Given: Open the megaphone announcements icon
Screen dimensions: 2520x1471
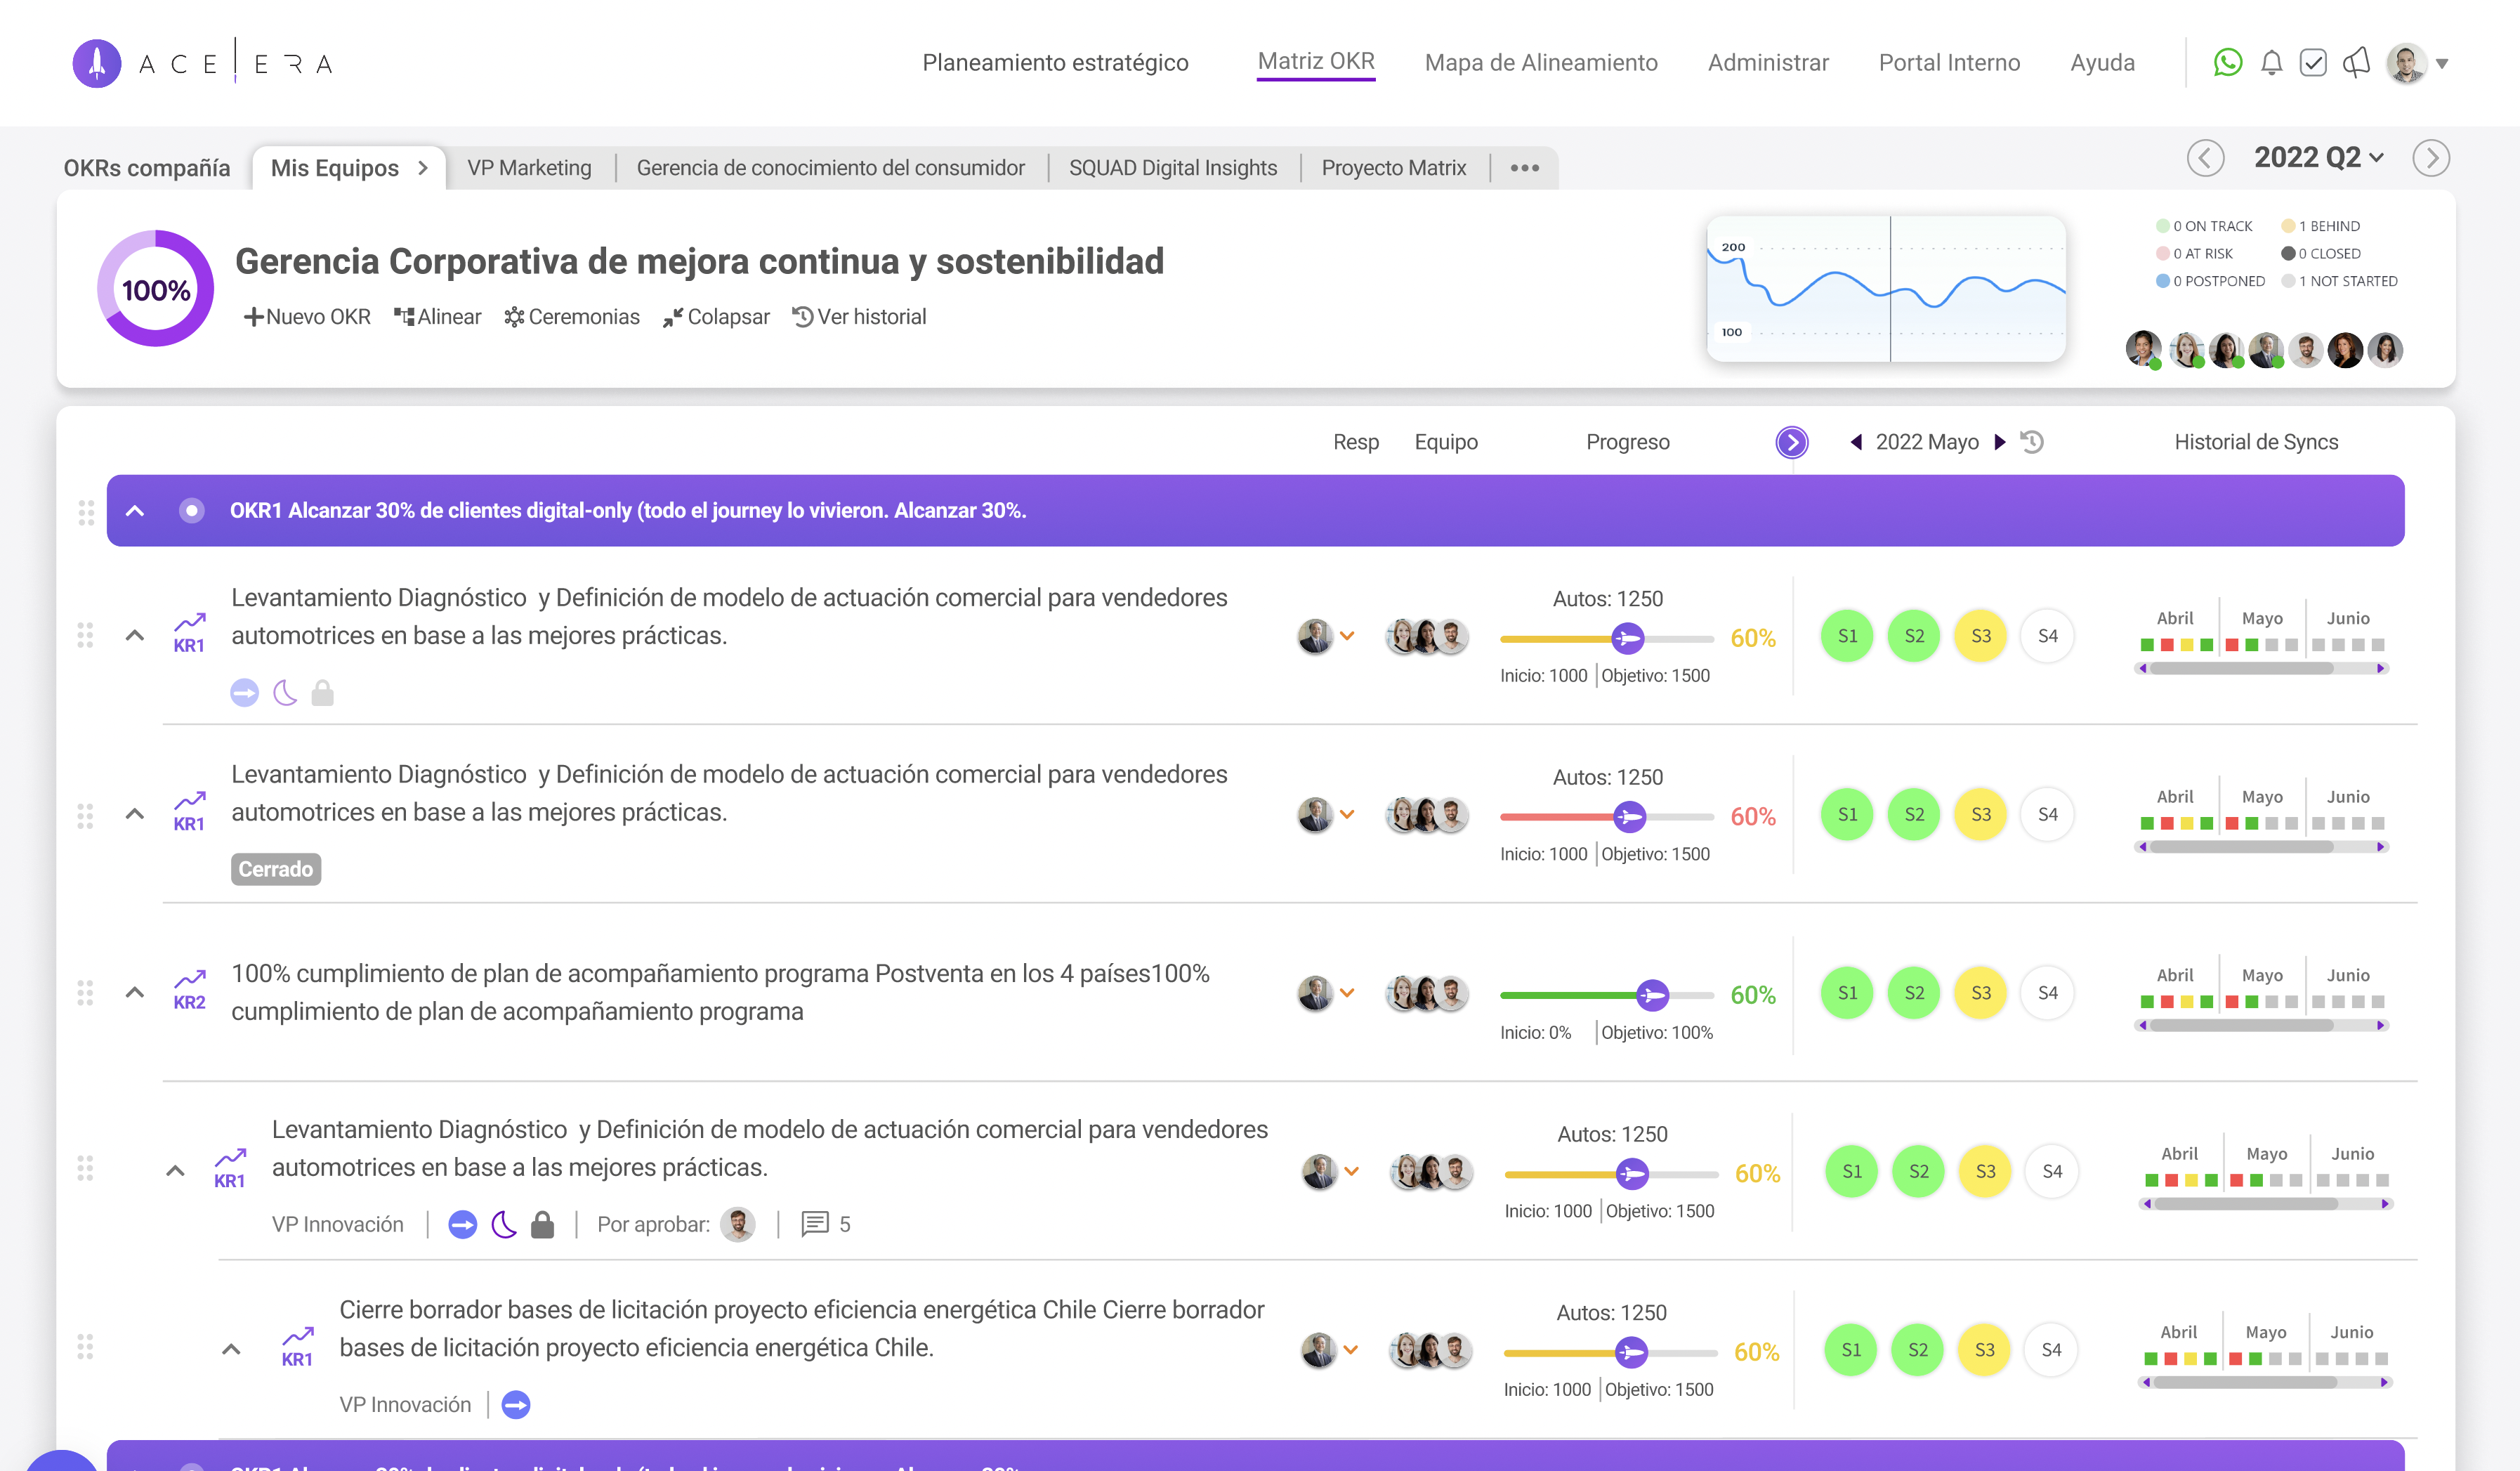Looking at the screenshot, I should click(x=2356, y=63).
